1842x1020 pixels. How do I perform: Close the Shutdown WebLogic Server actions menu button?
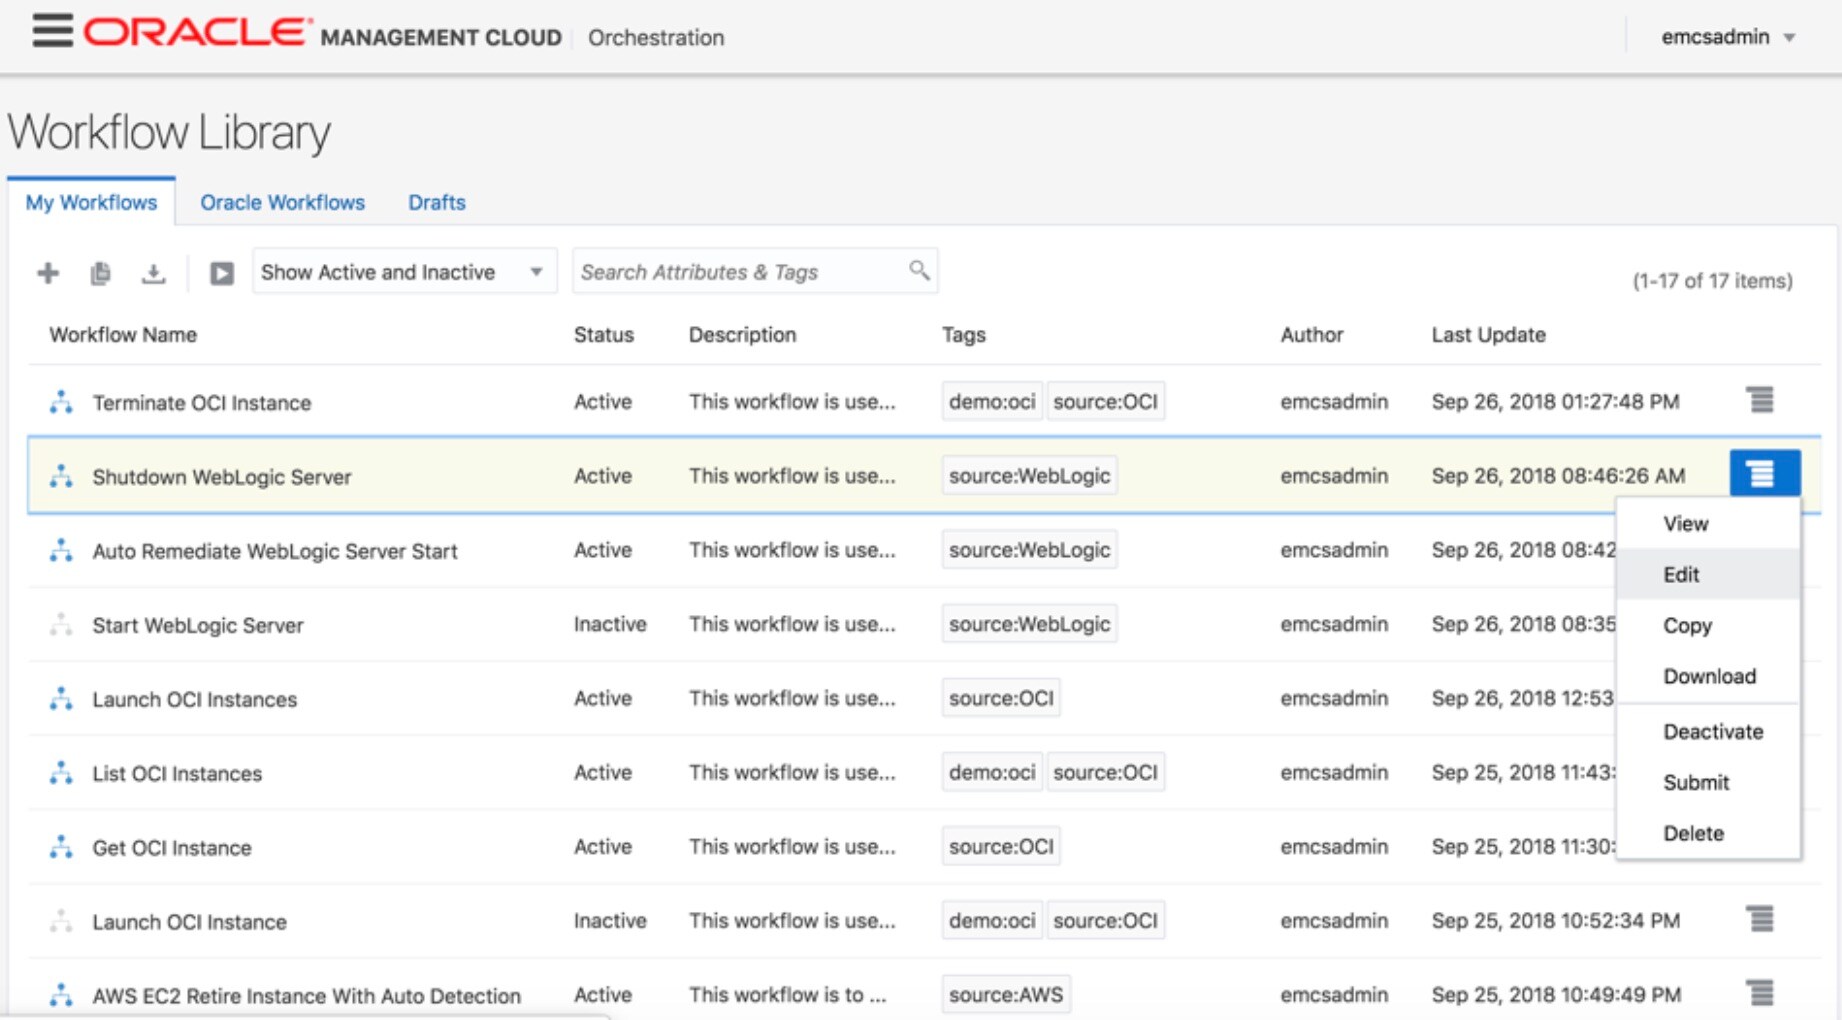pos(1764,473)
